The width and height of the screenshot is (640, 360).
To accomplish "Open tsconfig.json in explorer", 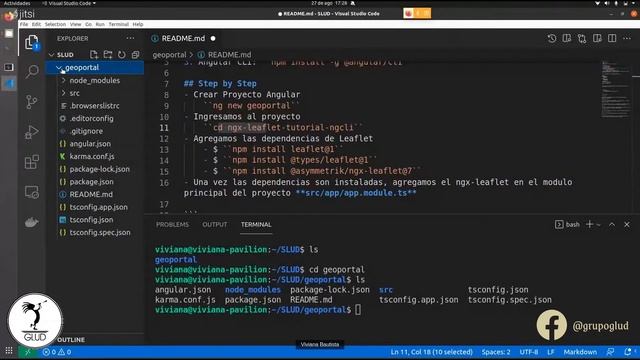I will point(91,220).
